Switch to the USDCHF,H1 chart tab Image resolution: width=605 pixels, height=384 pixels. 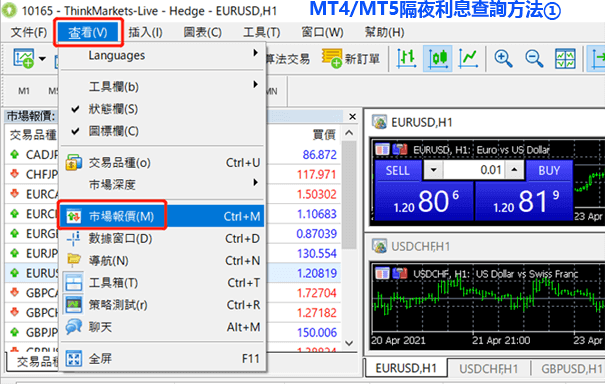click(x=488, y=369)
